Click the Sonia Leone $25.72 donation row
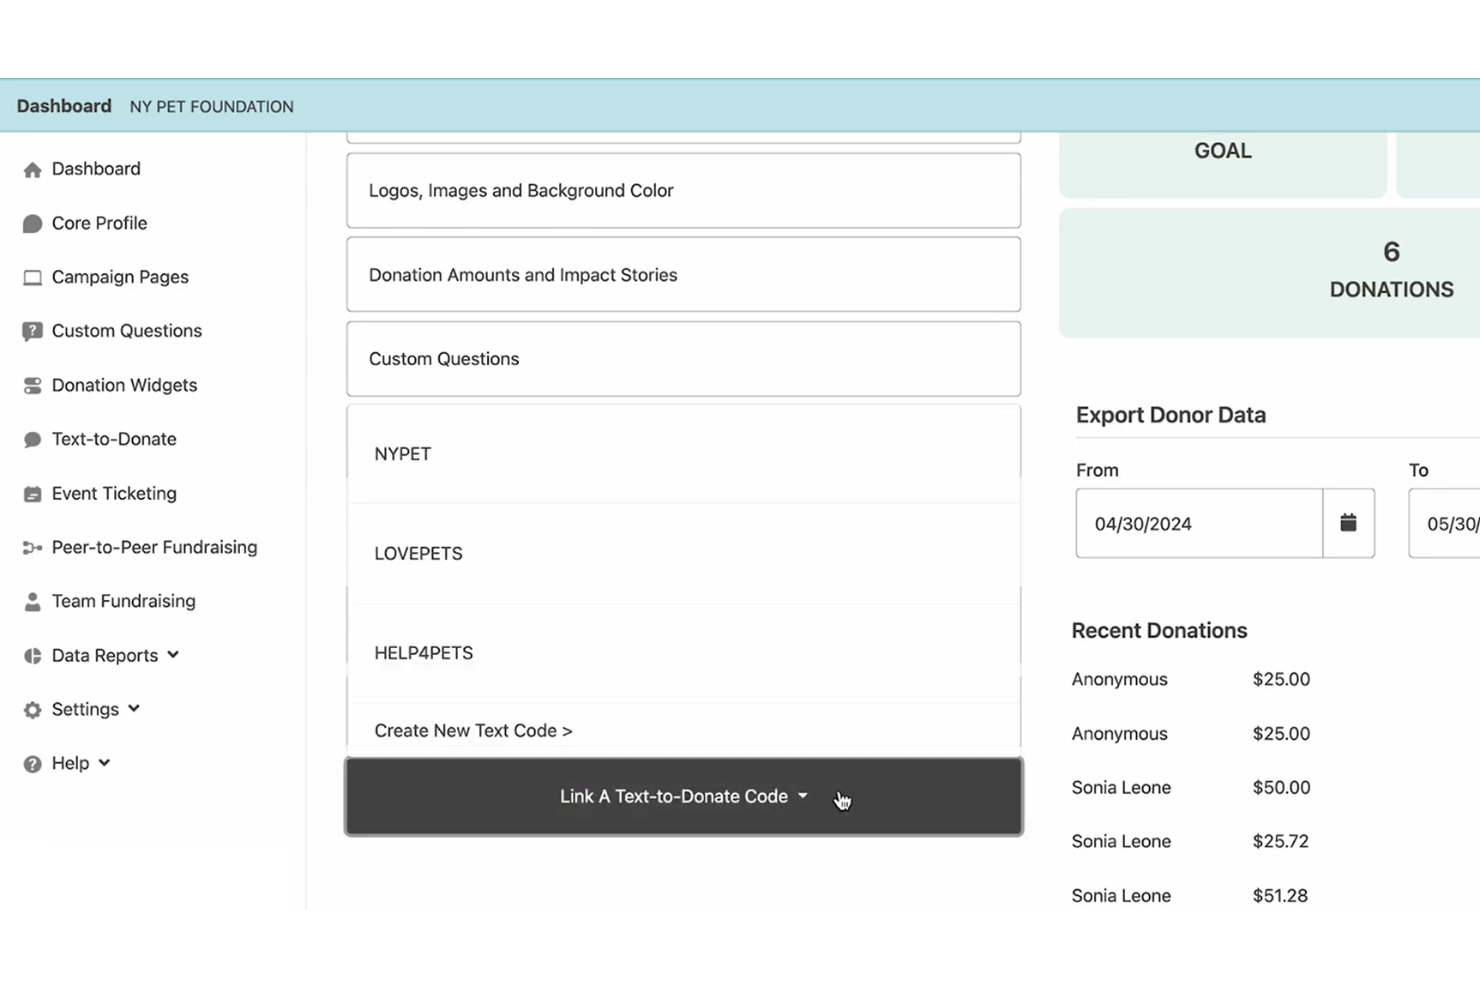1480x987 pixels. [1190, 841]
